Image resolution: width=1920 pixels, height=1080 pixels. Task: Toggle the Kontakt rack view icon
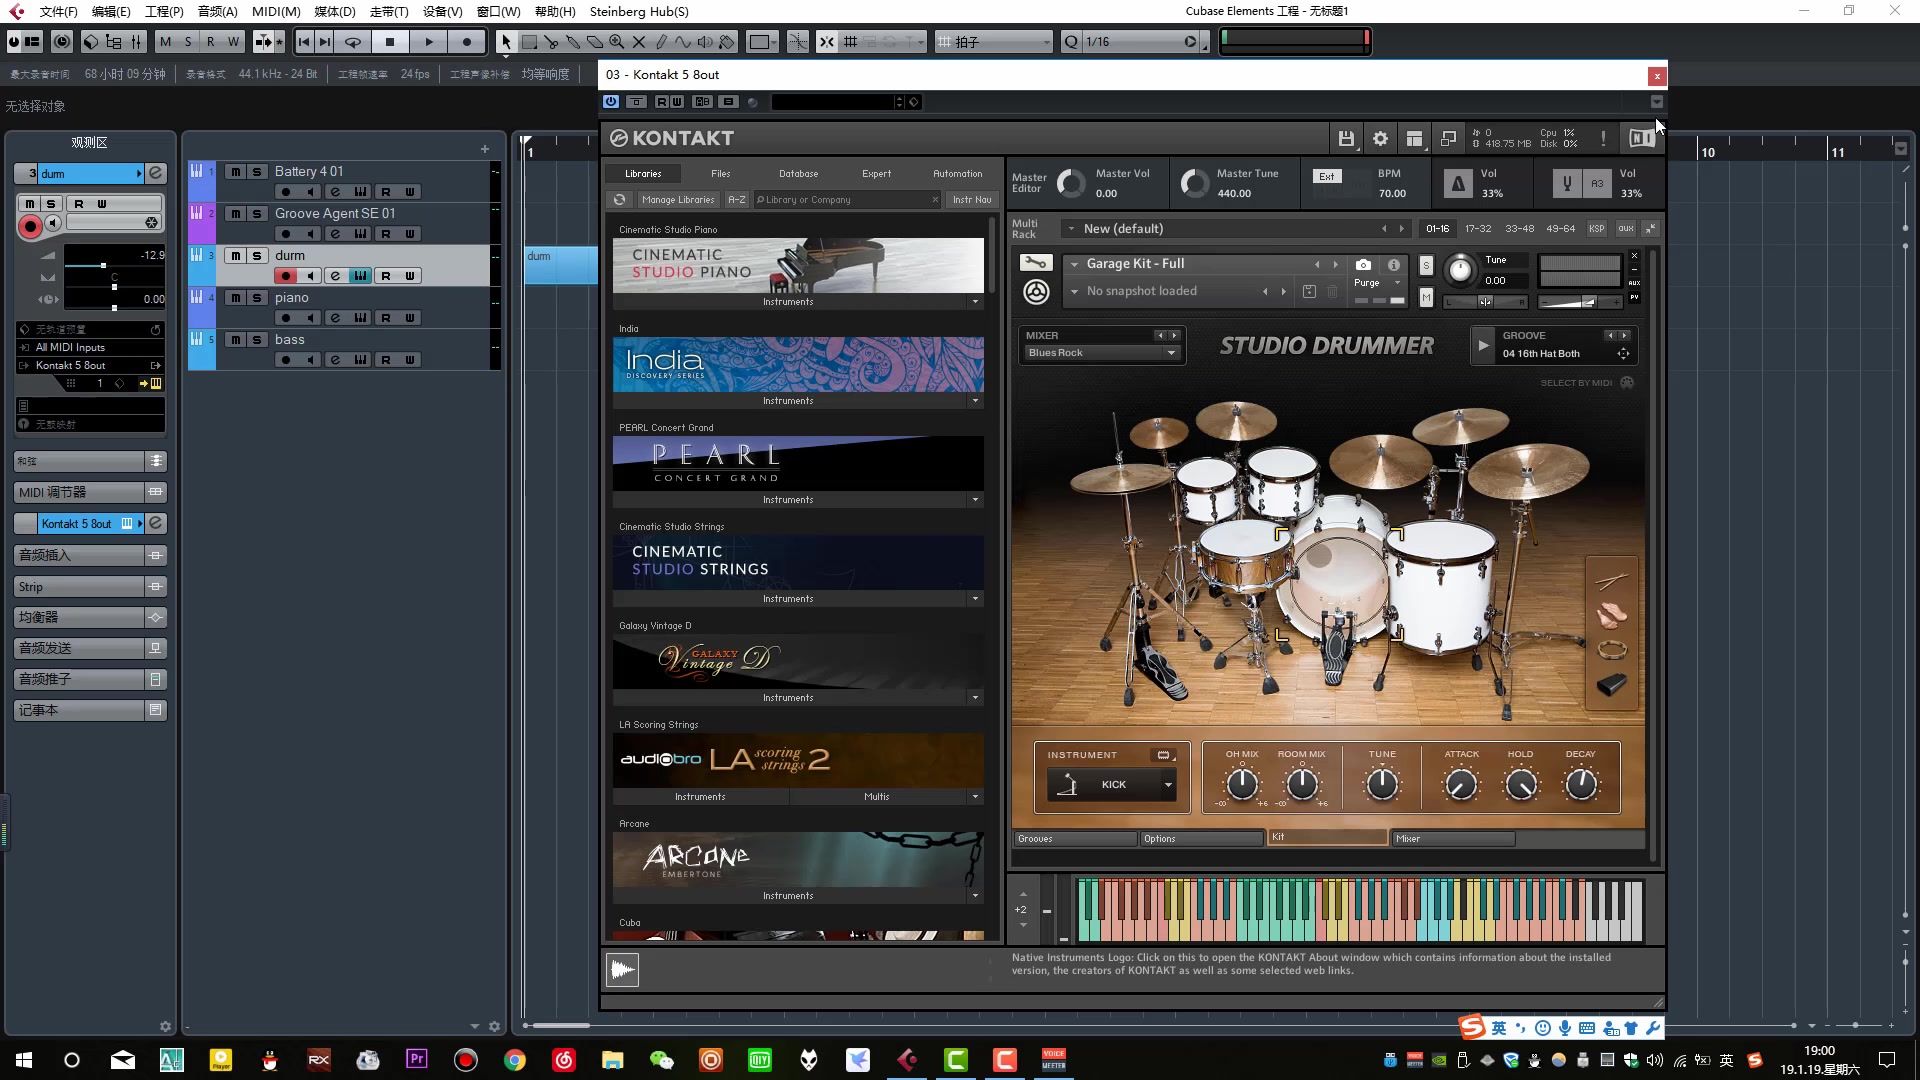[1414, 139]
